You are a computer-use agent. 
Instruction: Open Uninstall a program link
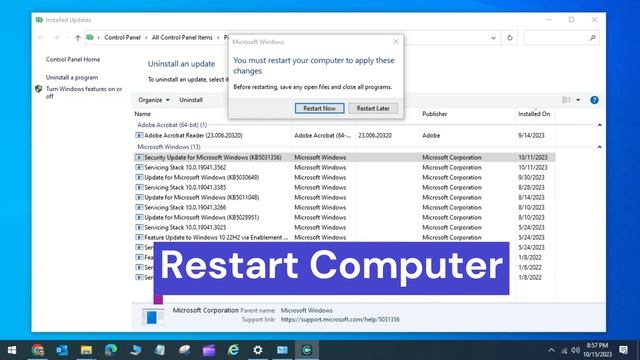72,77
